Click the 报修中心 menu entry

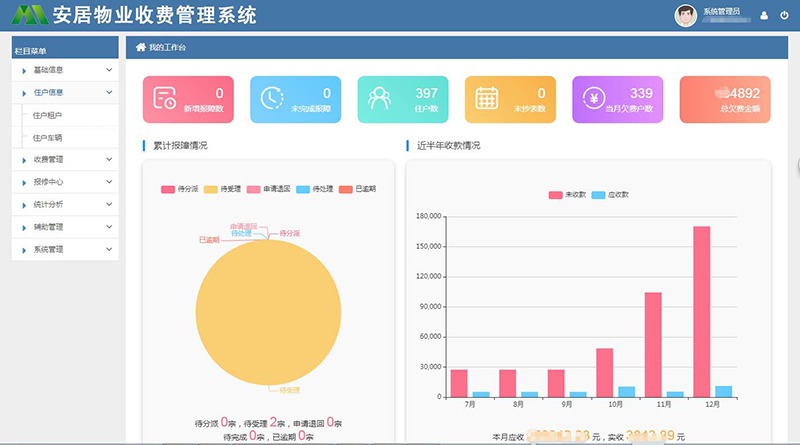point(49,182)
